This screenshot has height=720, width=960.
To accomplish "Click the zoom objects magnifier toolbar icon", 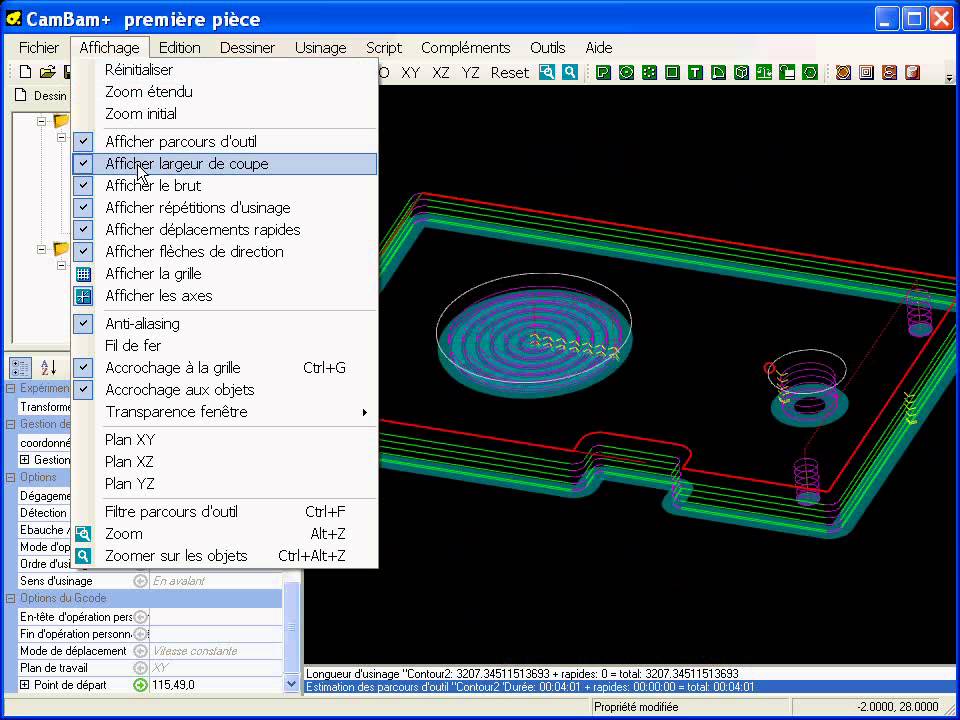I will click(x=570, y=72).
